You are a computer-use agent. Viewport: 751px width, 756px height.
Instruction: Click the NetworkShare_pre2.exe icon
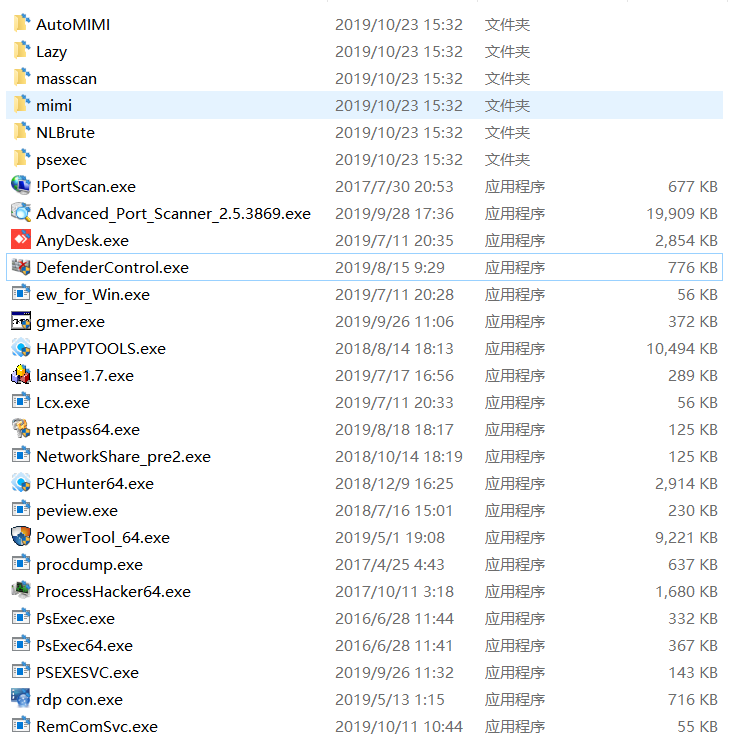click(x=21, y=456)
